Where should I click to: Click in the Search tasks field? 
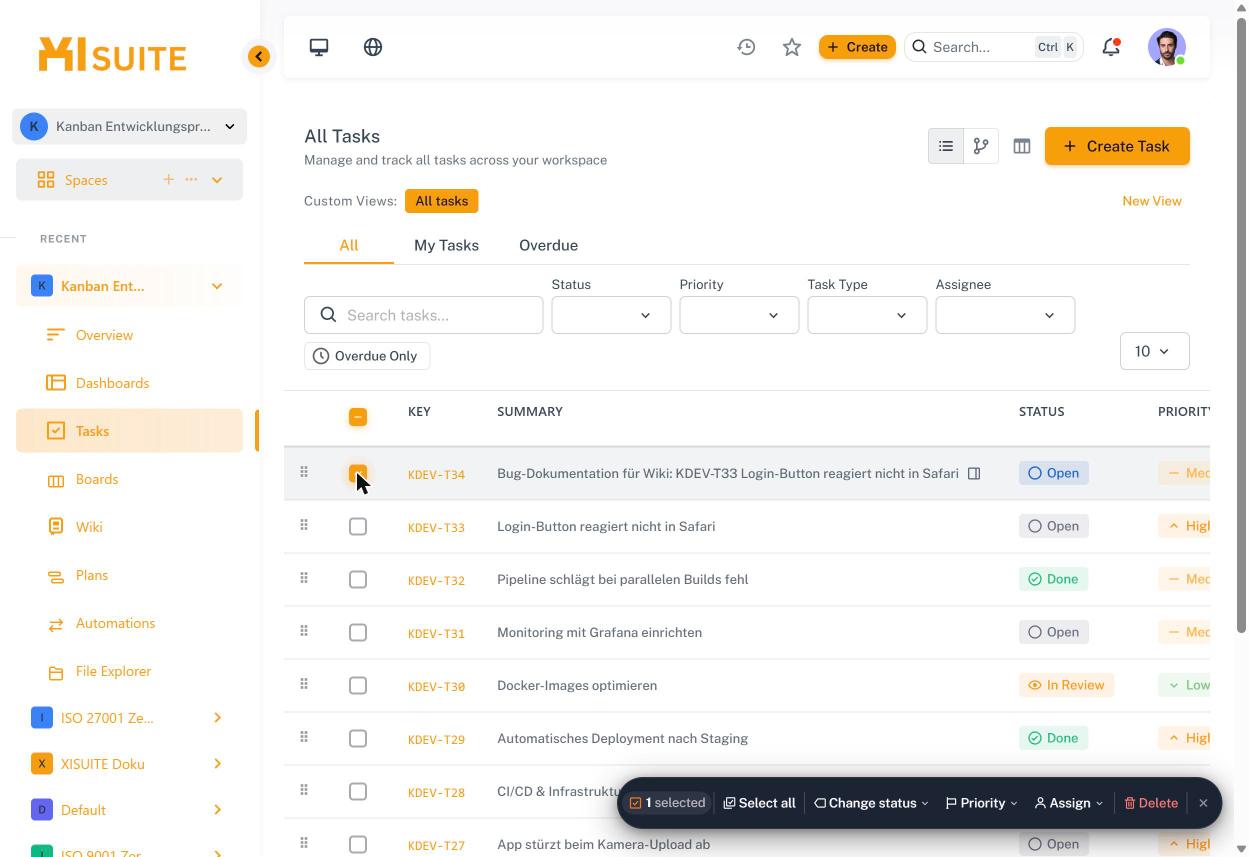coord(424,315)
